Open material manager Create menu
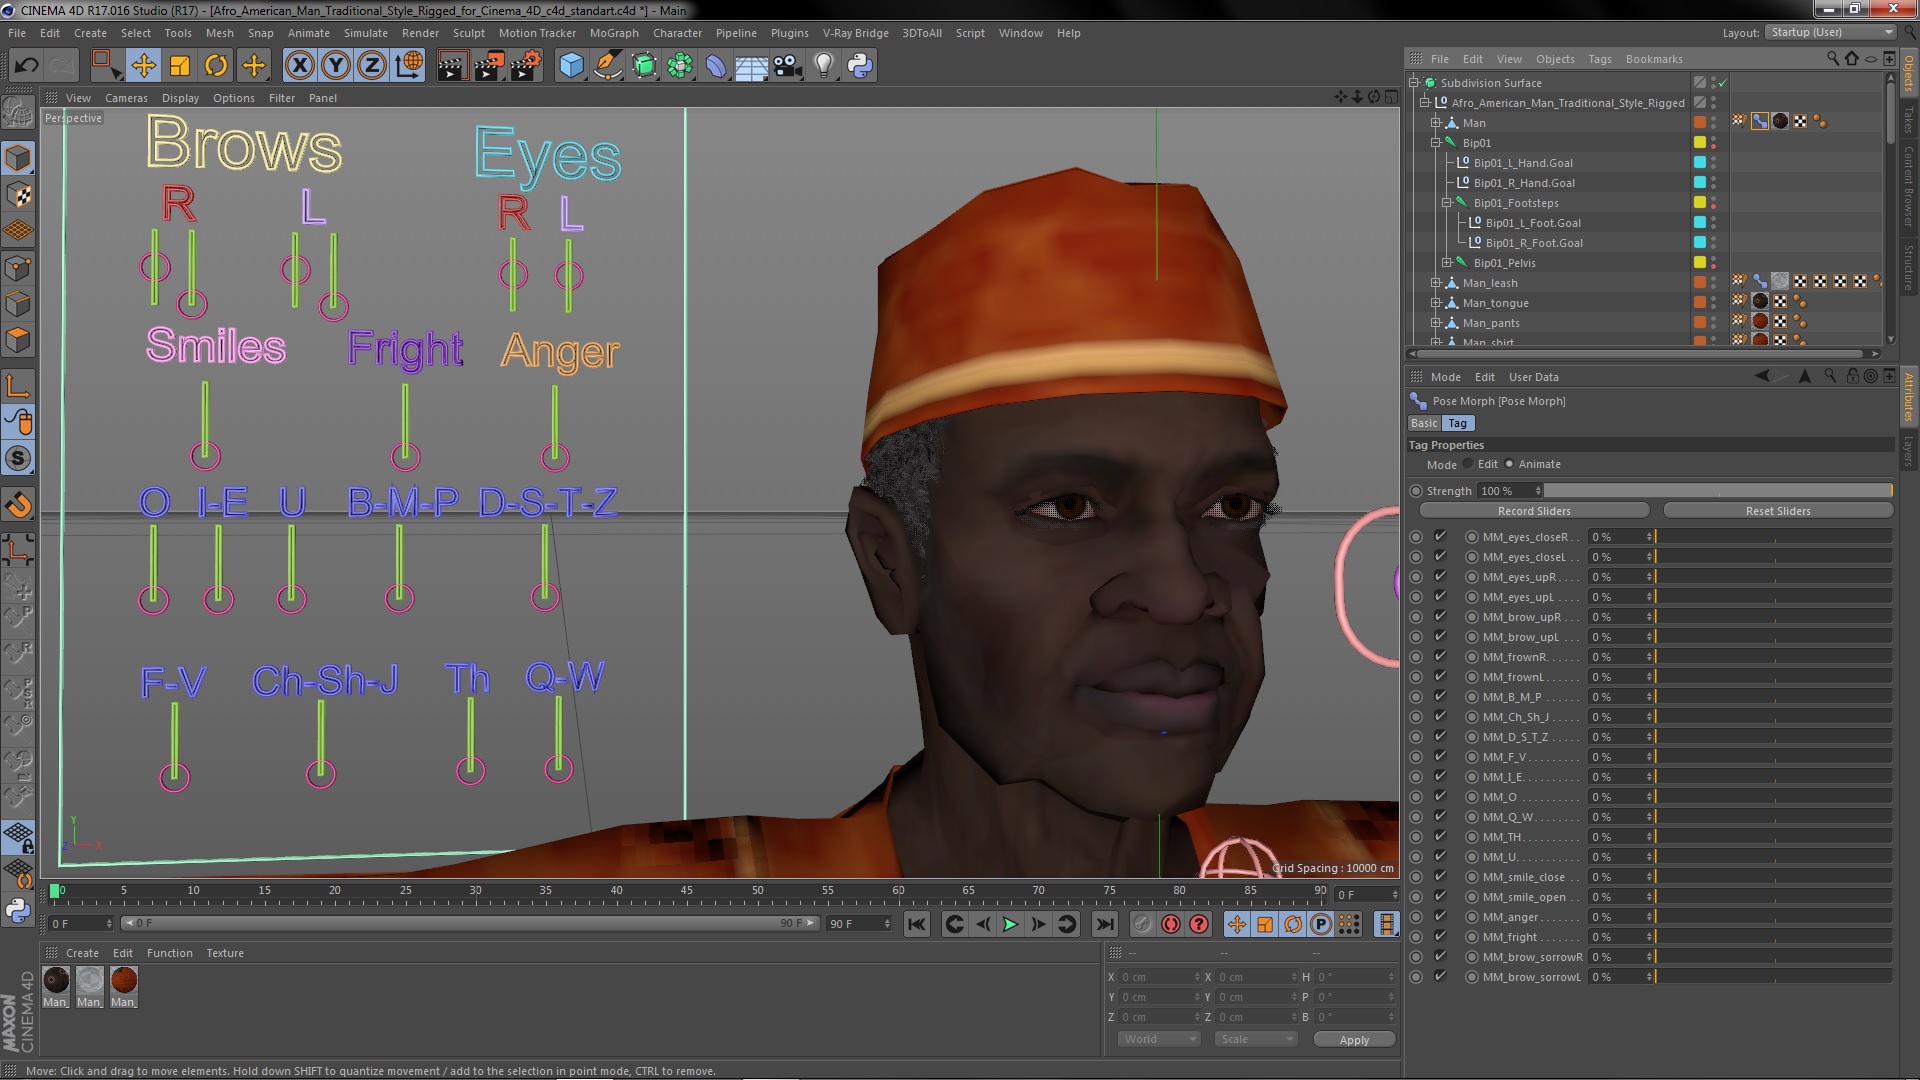 [x=82, y=953]
